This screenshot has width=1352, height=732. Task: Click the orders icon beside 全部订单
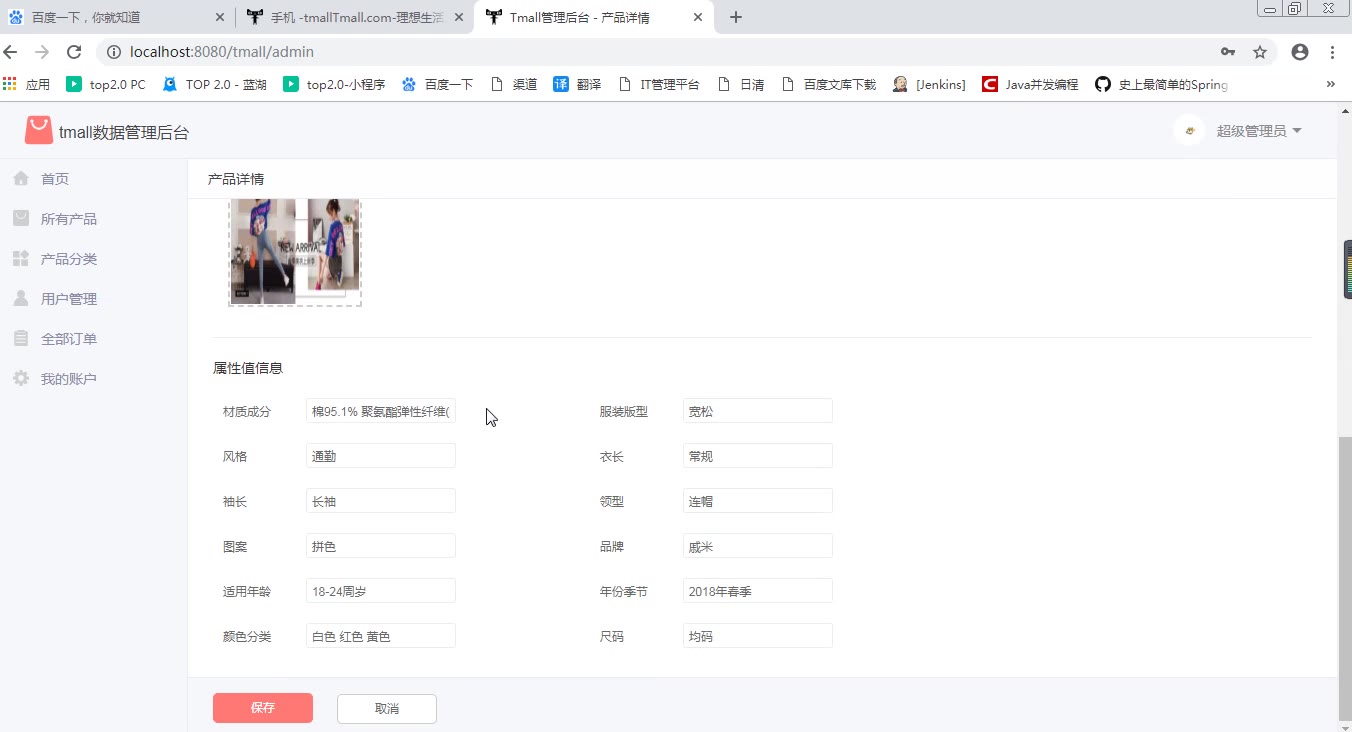pyautogui.click(x=21, y=339)
